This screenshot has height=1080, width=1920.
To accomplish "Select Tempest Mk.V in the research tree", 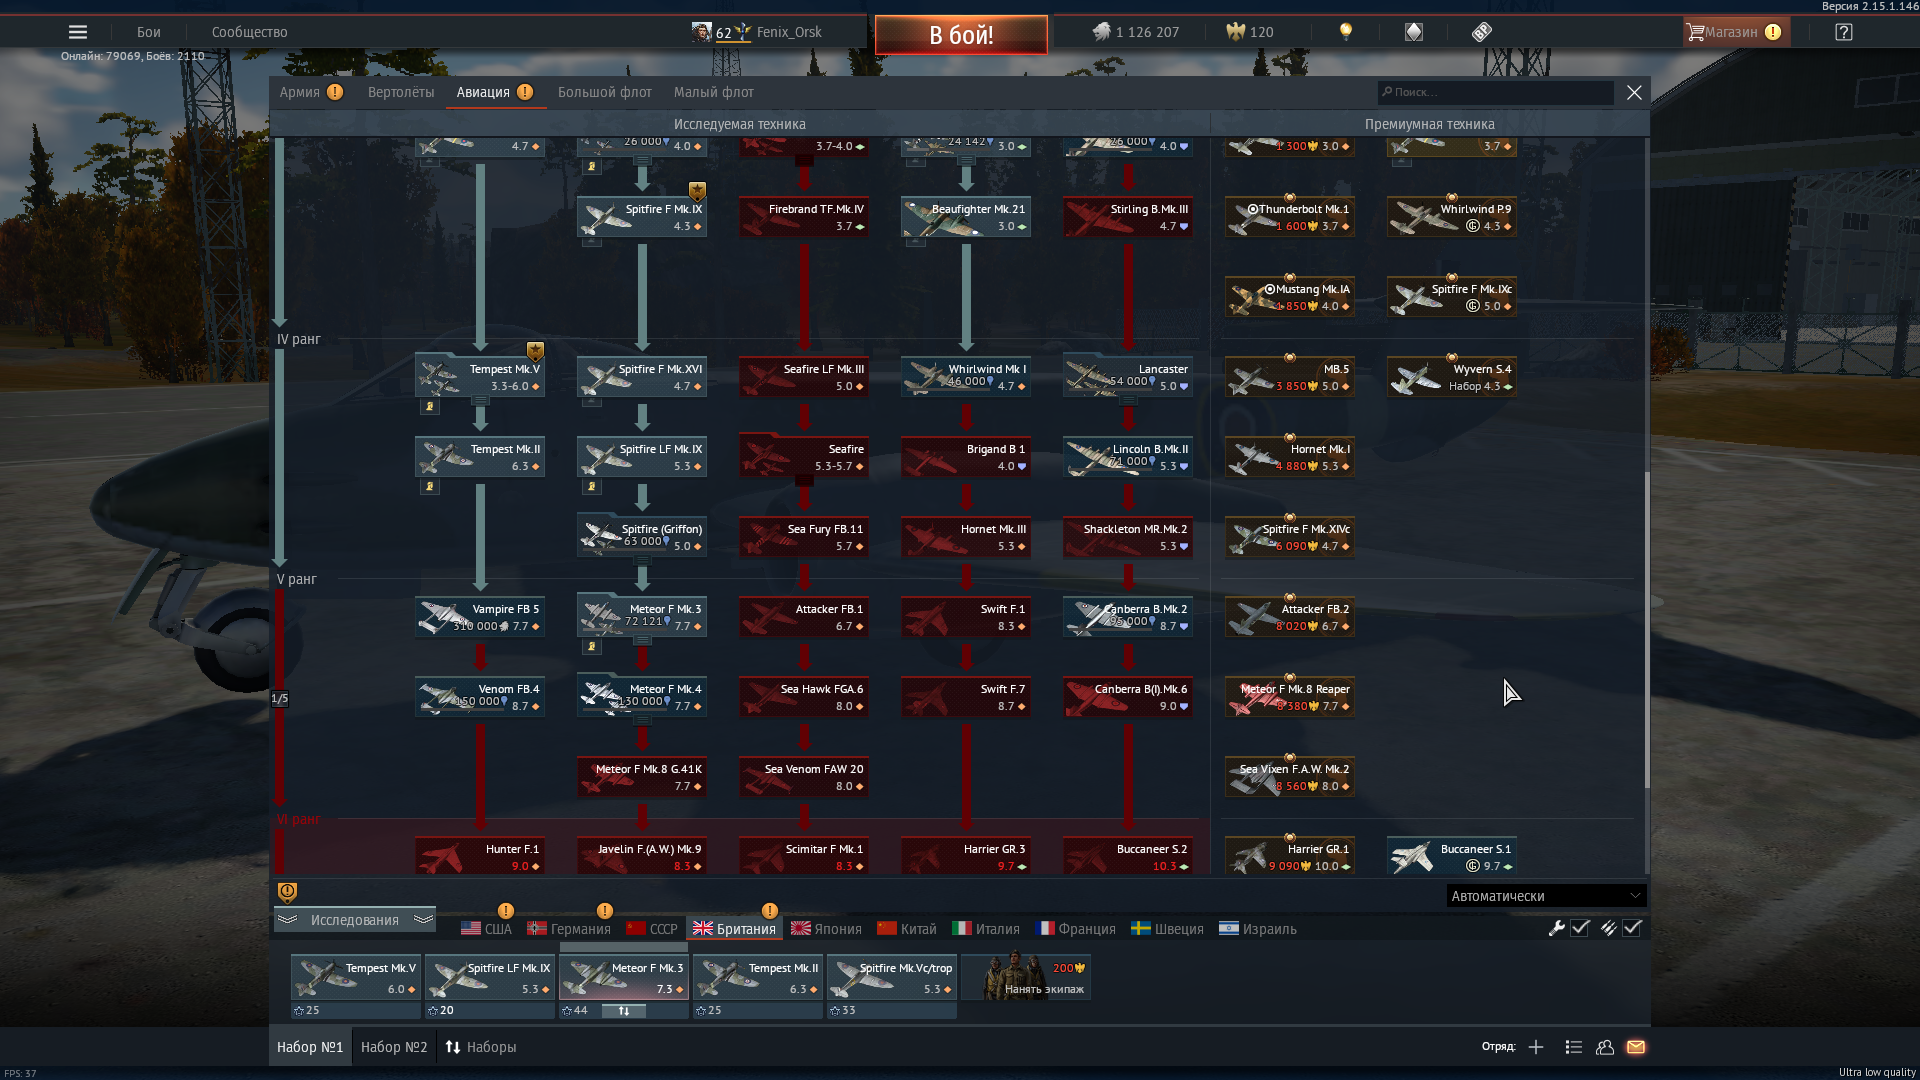I will [x=480, y=377].
